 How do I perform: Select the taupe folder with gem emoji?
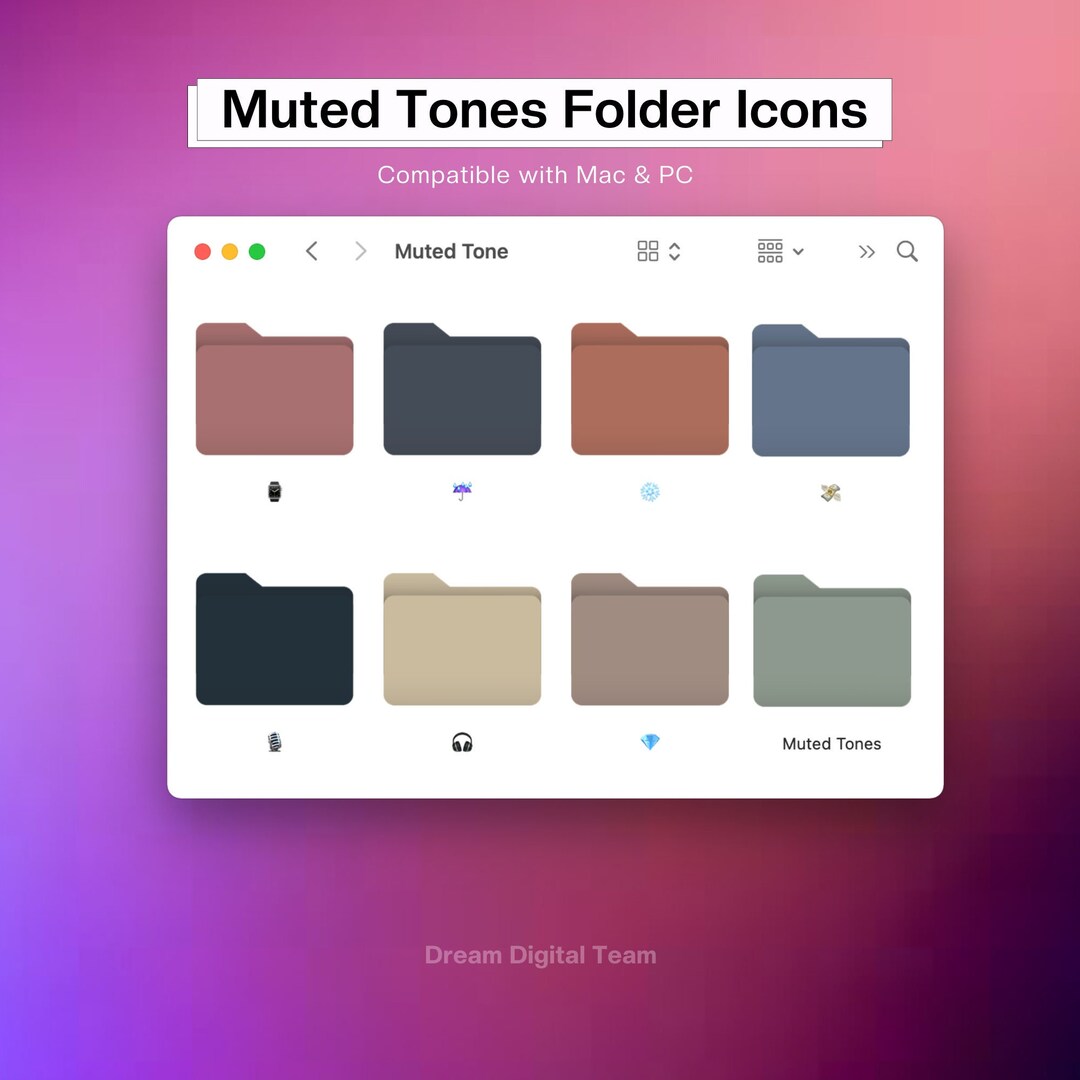pos(649,640)
